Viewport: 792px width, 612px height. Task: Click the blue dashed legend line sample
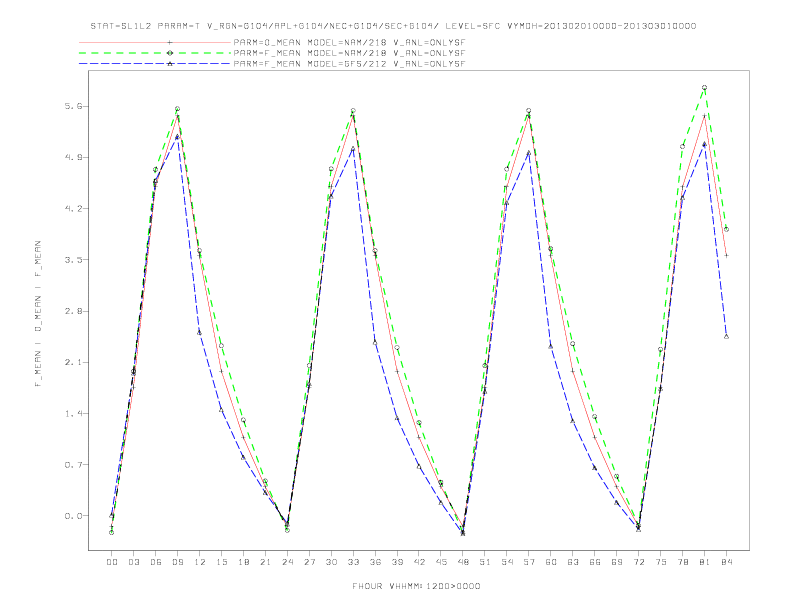click(155, 64)
